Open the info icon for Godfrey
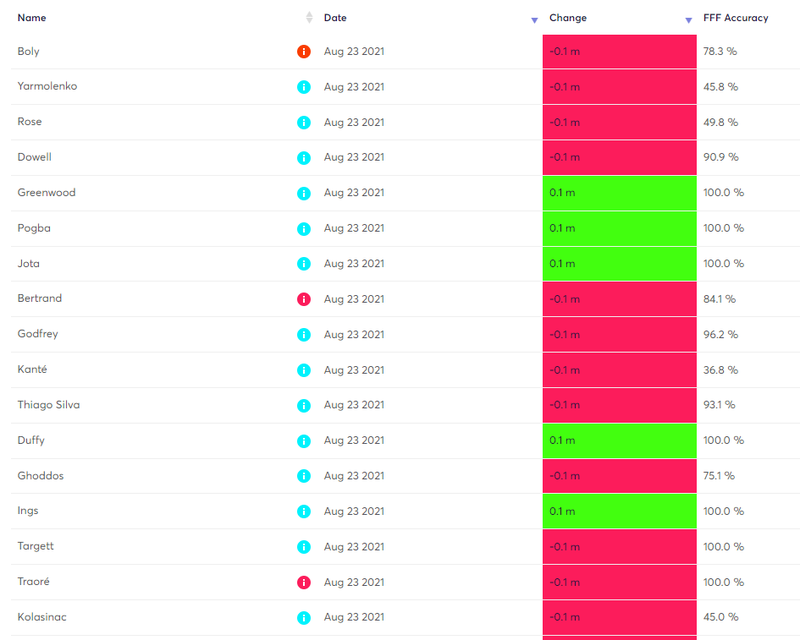Viewport: 800px width, 640px height. (x=304, y=335)
